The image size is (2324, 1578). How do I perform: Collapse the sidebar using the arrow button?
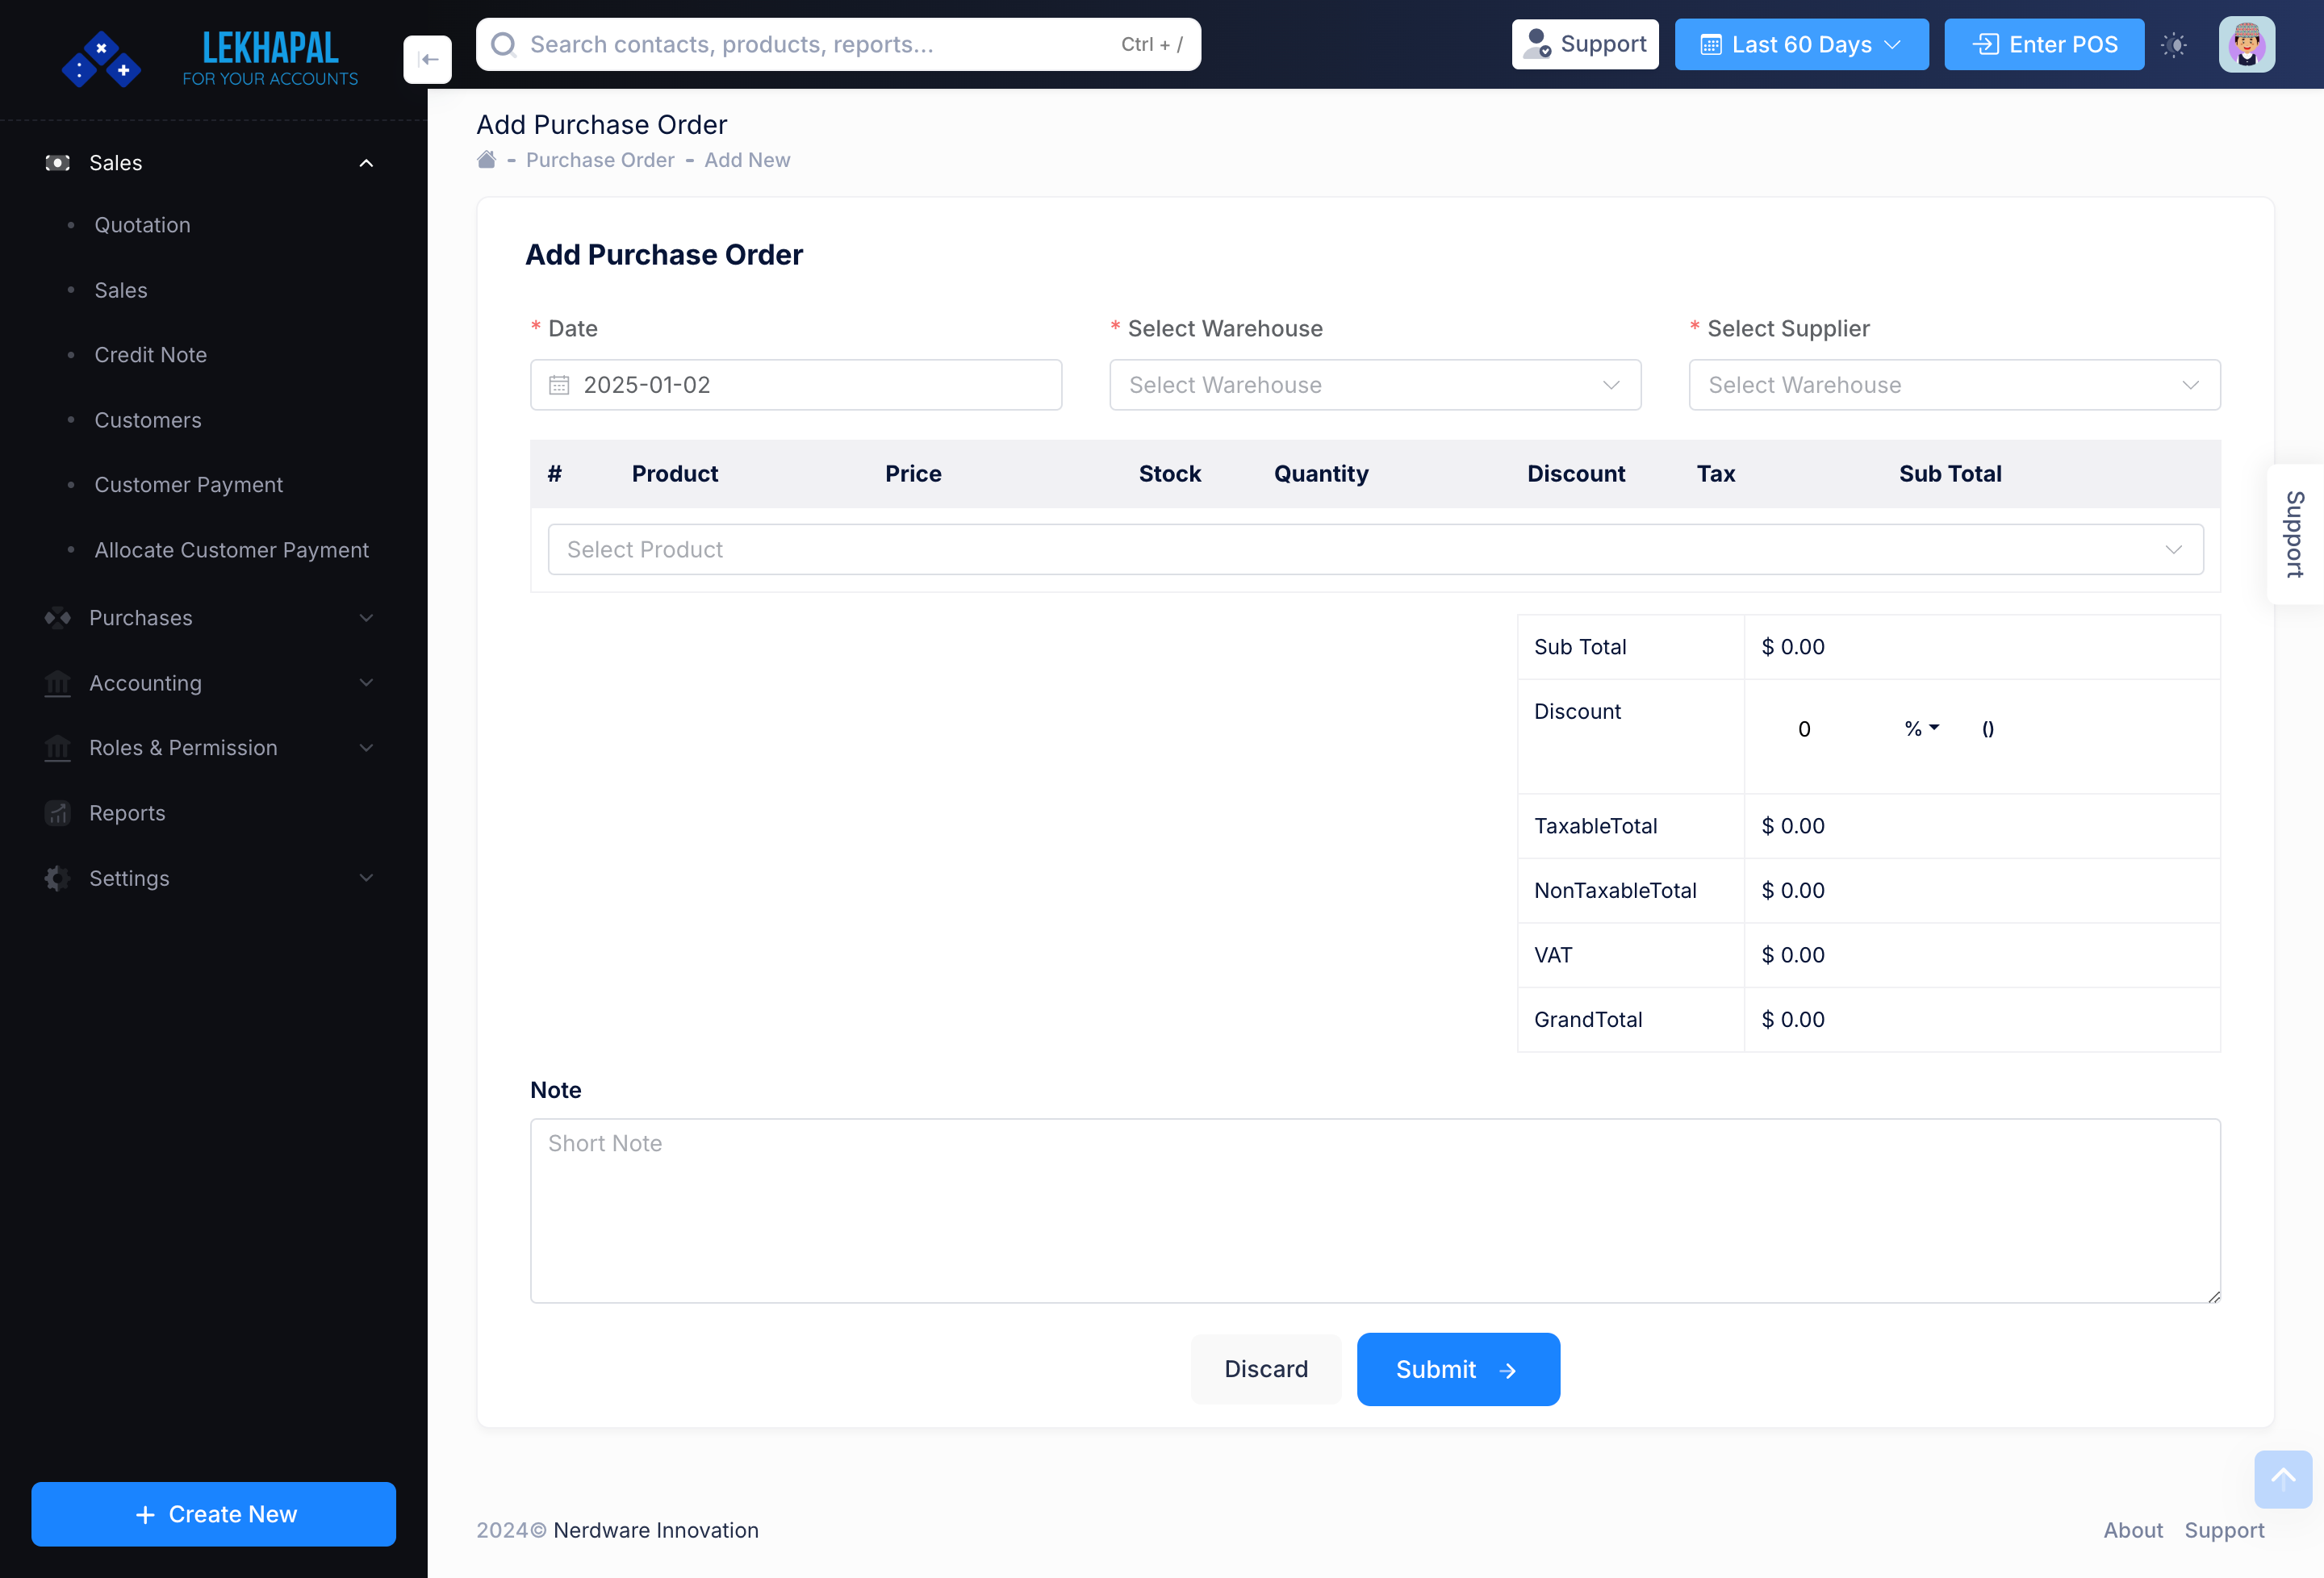pyautogui.click(x=427, y=59)
